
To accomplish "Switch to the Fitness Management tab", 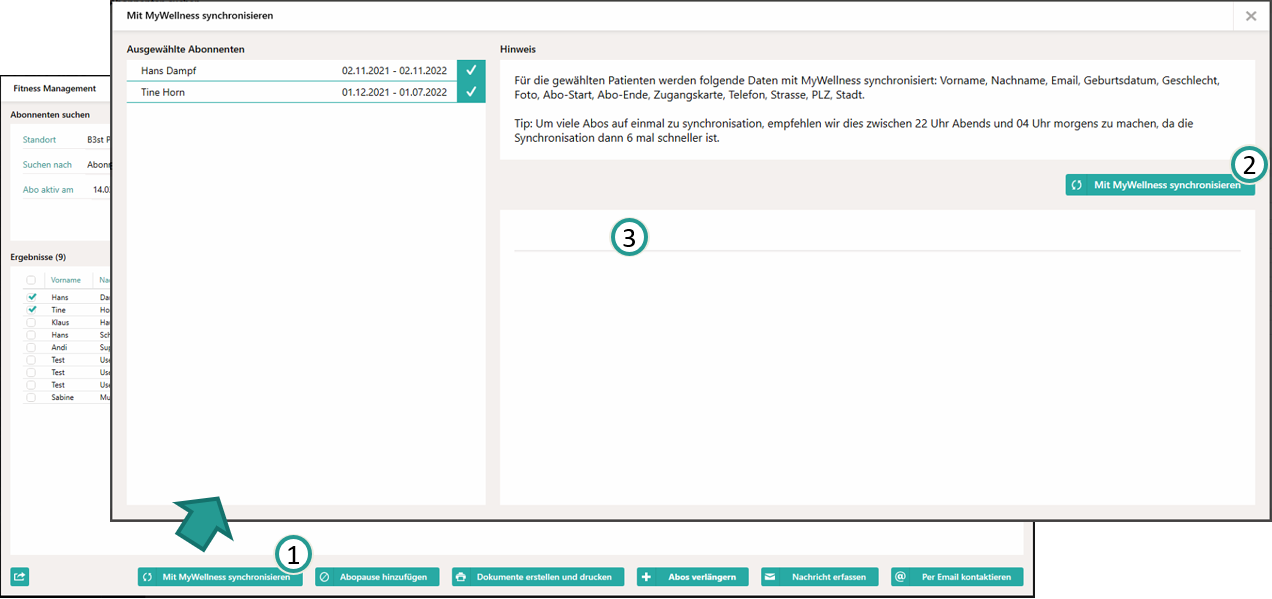I will pyautogui.click(x=55, y=88).
